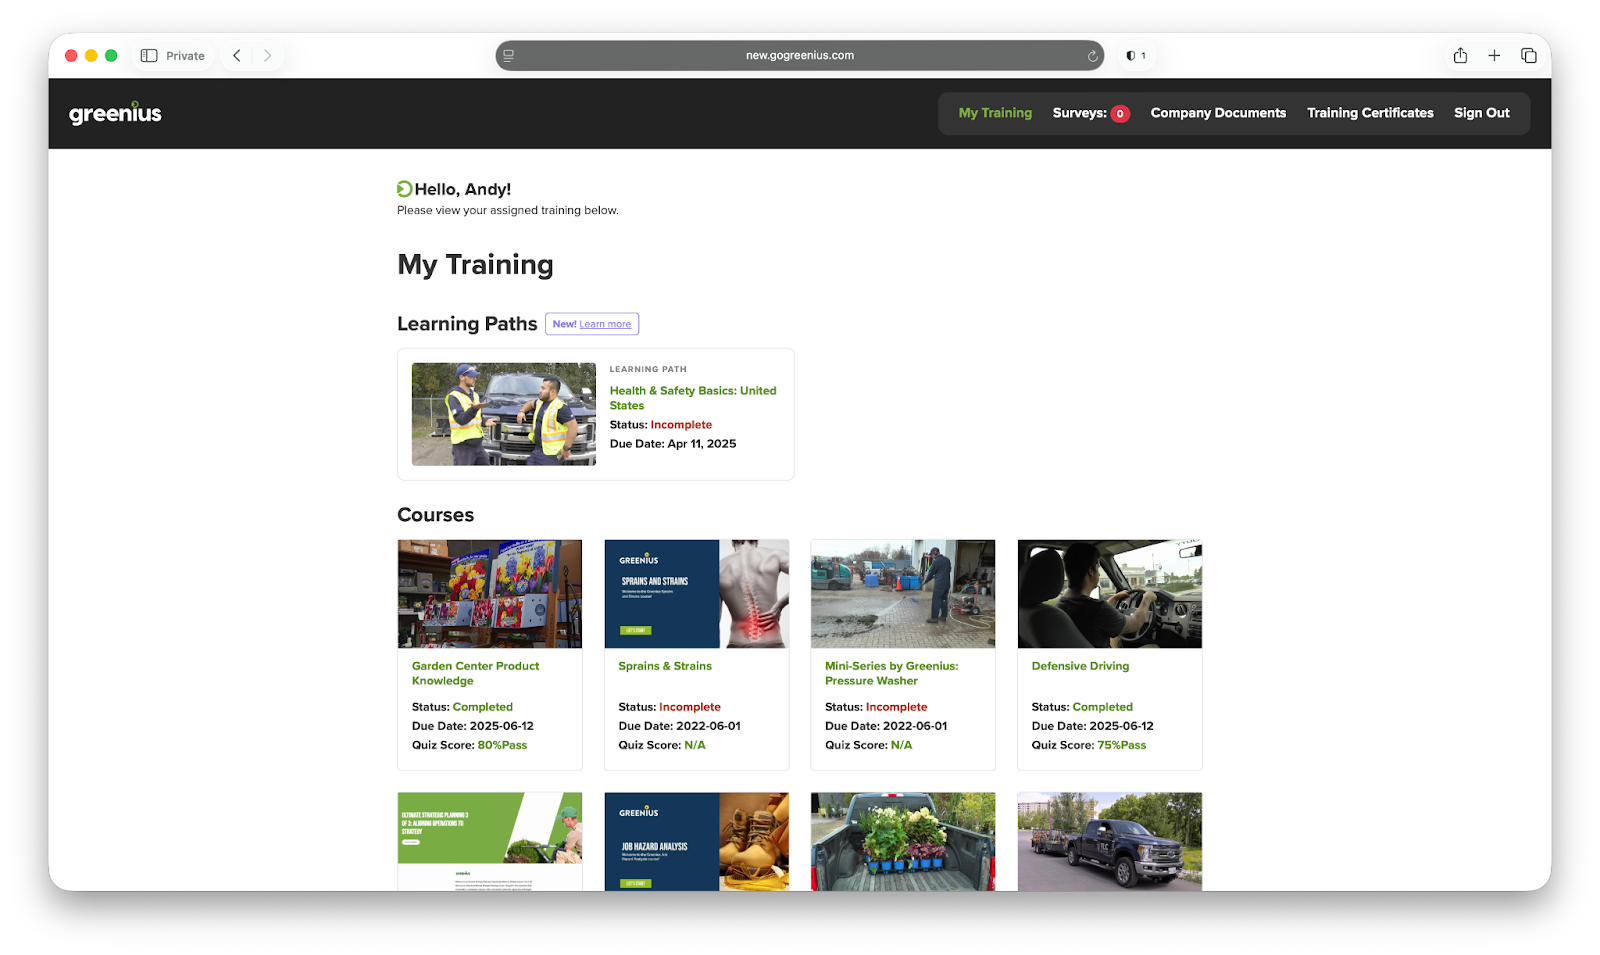Click the Pressure Washer course thumbnail
The width and height of the screenshot is (1600, 955).
click(x=903, y=594)
